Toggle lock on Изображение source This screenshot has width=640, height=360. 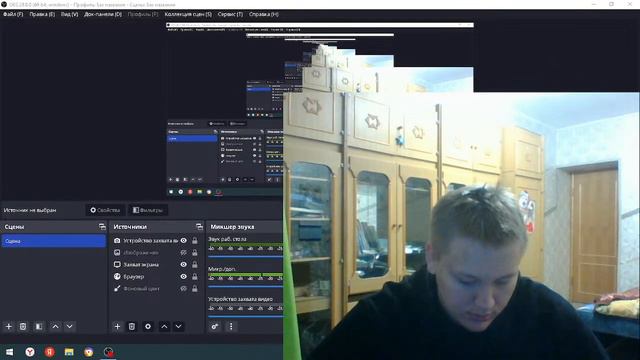(195, 253)
